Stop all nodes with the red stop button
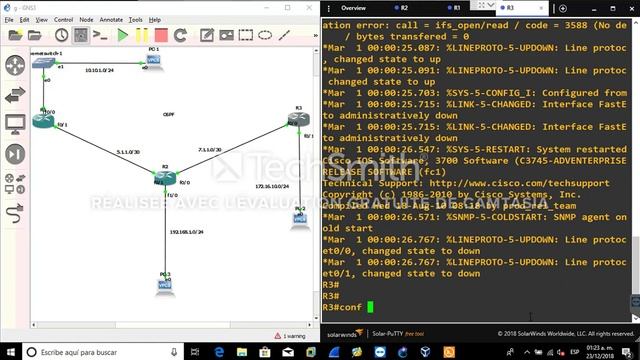This screenshot has width=640, height=360. [x=161, y=35]
